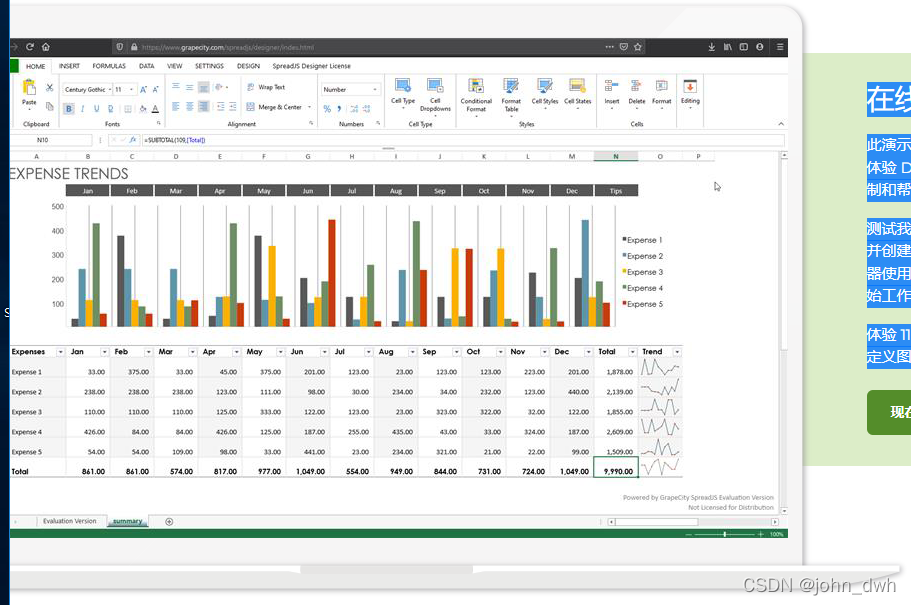Click the Delete icon in Cells group
This screenshot has width=911, height=605.
tap(636, 85)
